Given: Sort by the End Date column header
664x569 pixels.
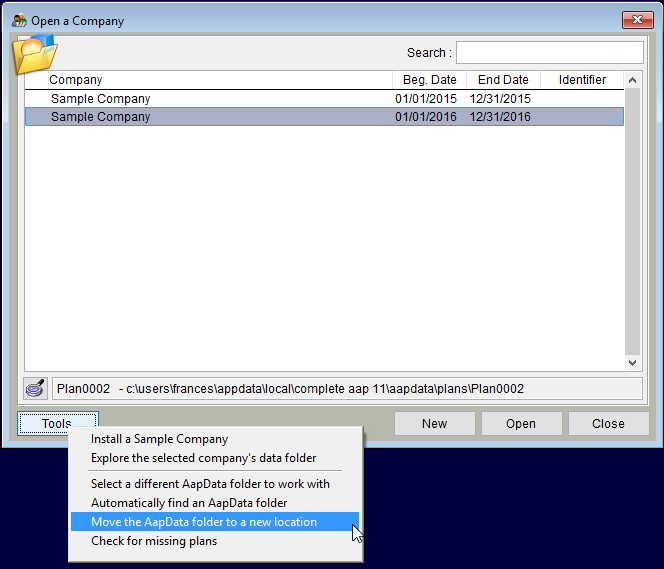Looking at the screenshot, I should pyautogui.click(x=503, y=80).
